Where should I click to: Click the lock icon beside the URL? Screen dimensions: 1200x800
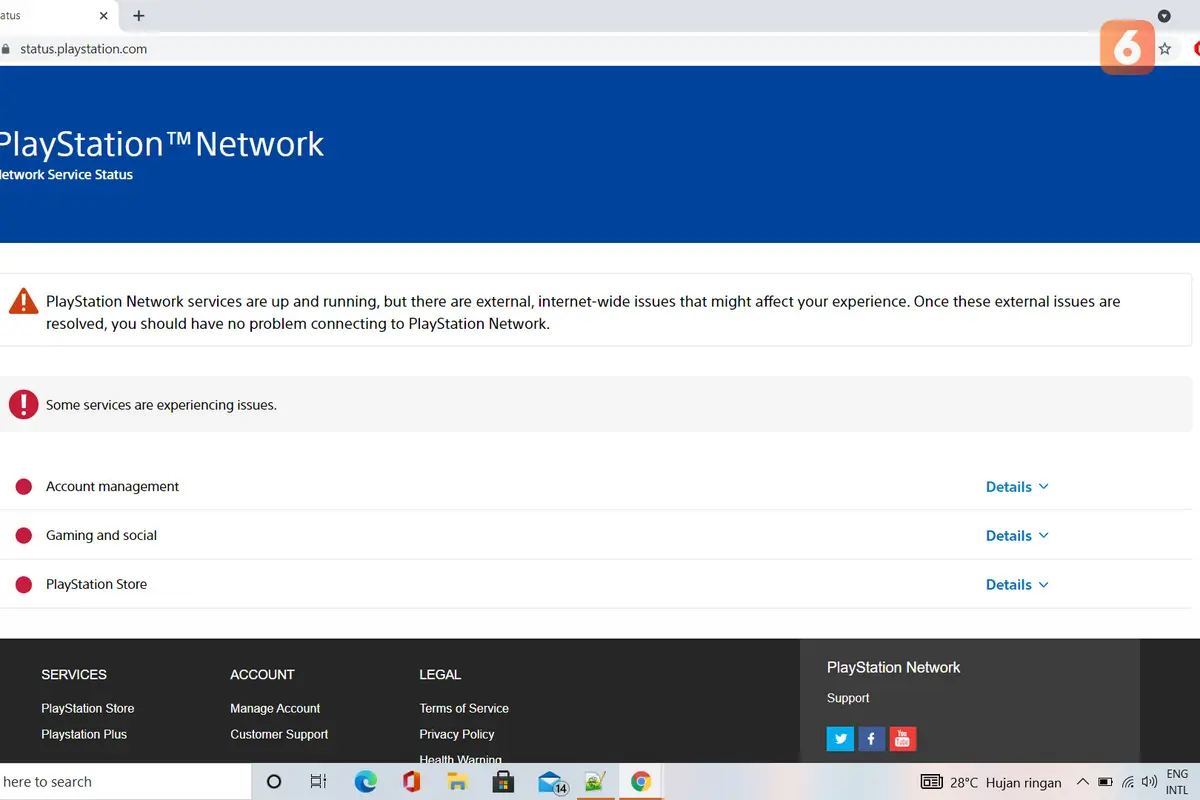pos(5,49)
